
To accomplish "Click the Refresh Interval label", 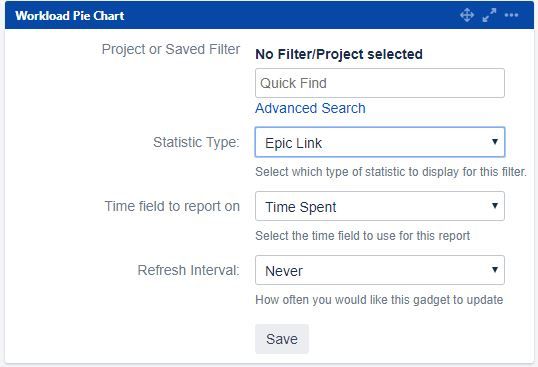I will pyautogui.click(x=188, y=270).
